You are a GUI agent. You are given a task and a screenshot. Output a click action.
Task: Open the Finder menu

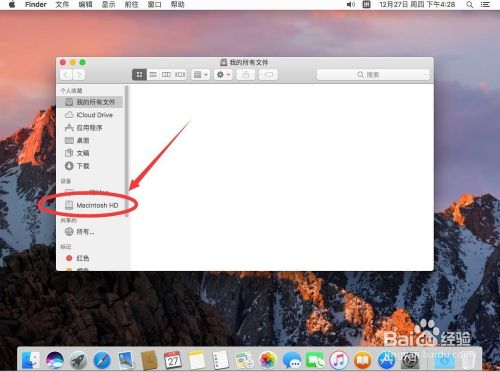point(36,5)
